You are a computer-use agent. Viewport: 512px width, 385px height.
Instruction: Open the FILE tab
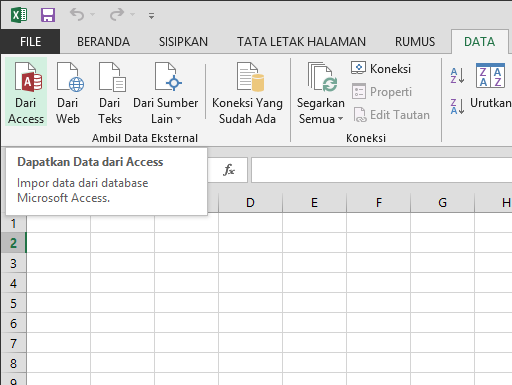click(x=30, y=42)
